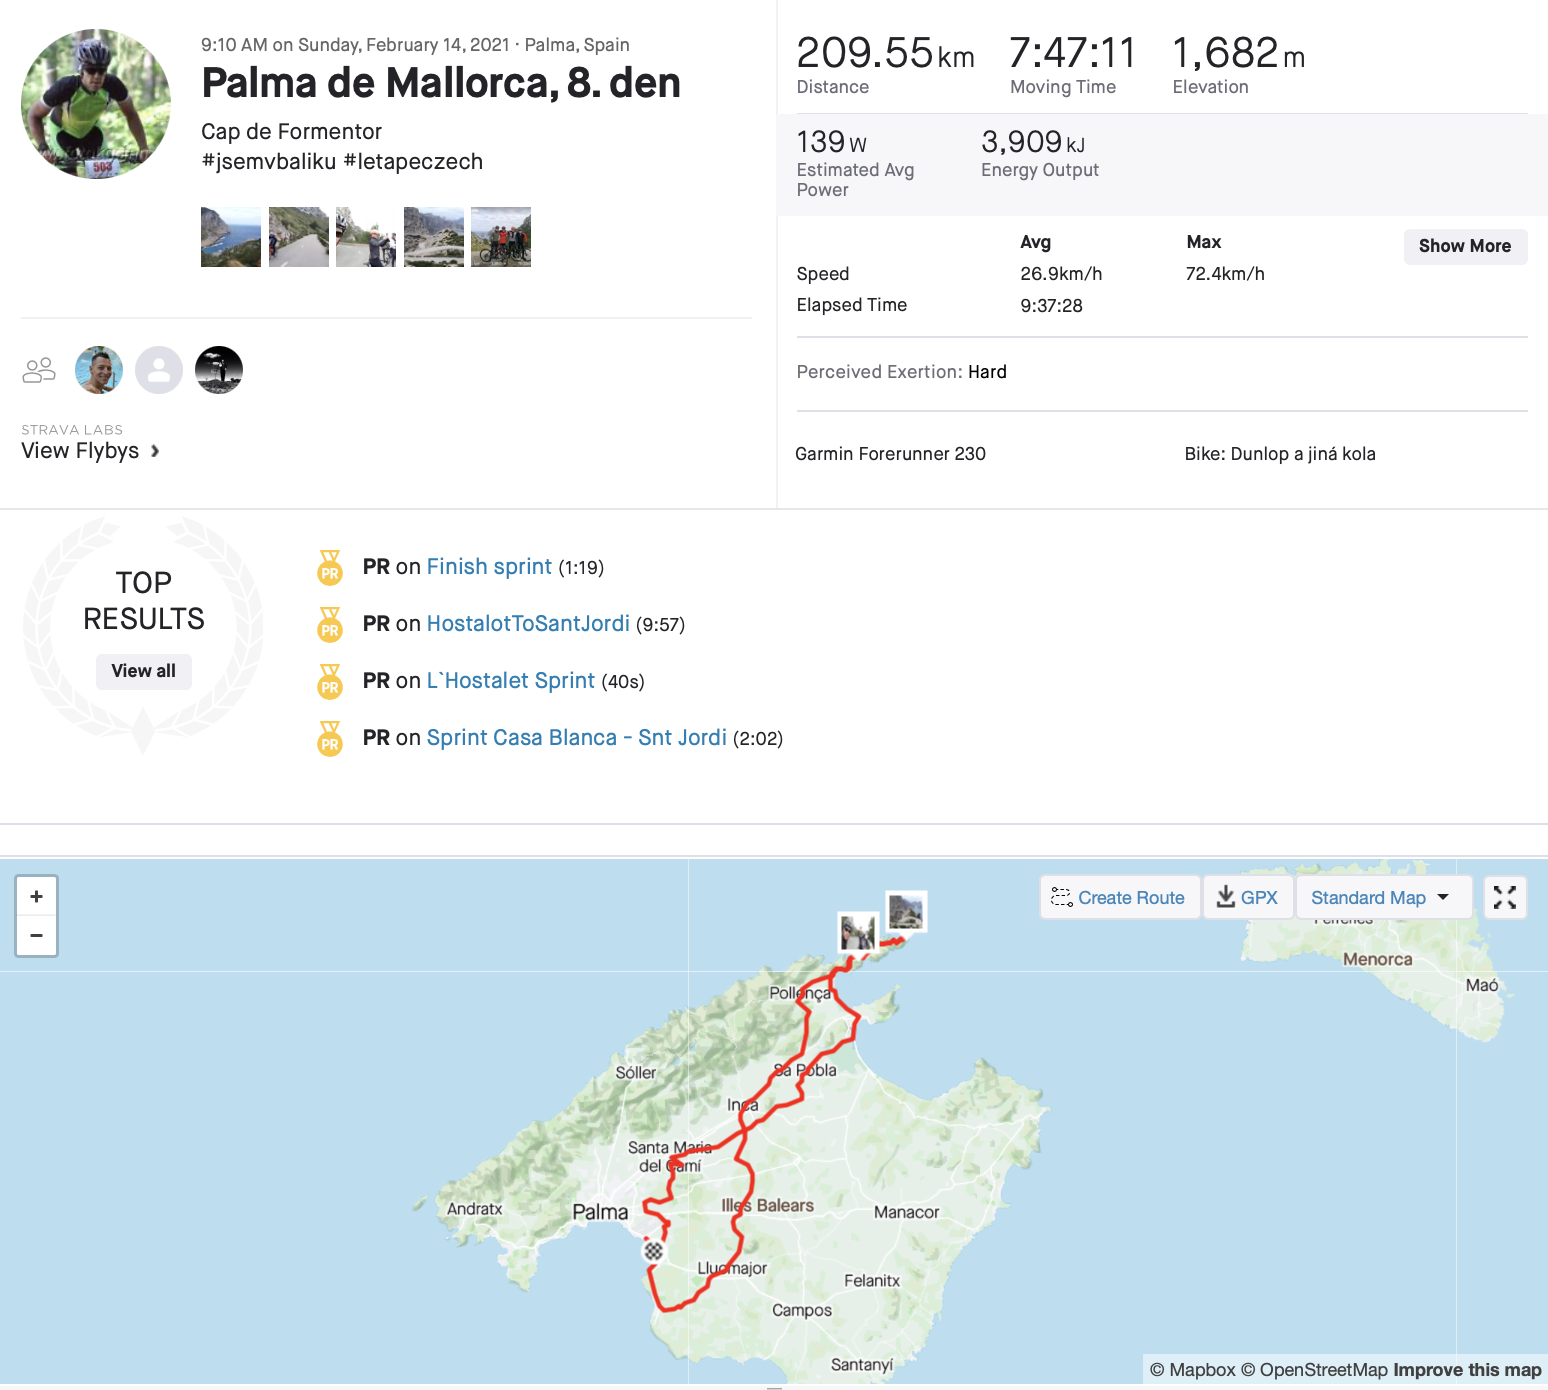Open the Standard Map dropdown

tap(1381, 898)
